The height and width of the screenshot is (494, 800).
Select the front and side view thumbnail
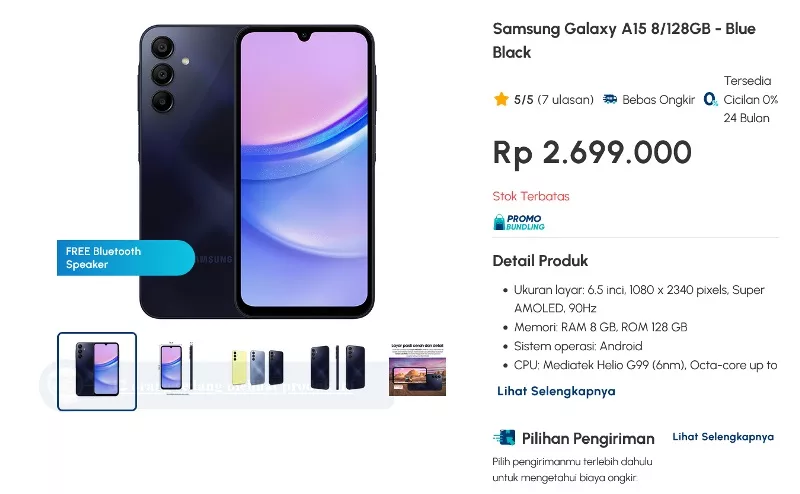pyautogui.click(x=177, y=368)
